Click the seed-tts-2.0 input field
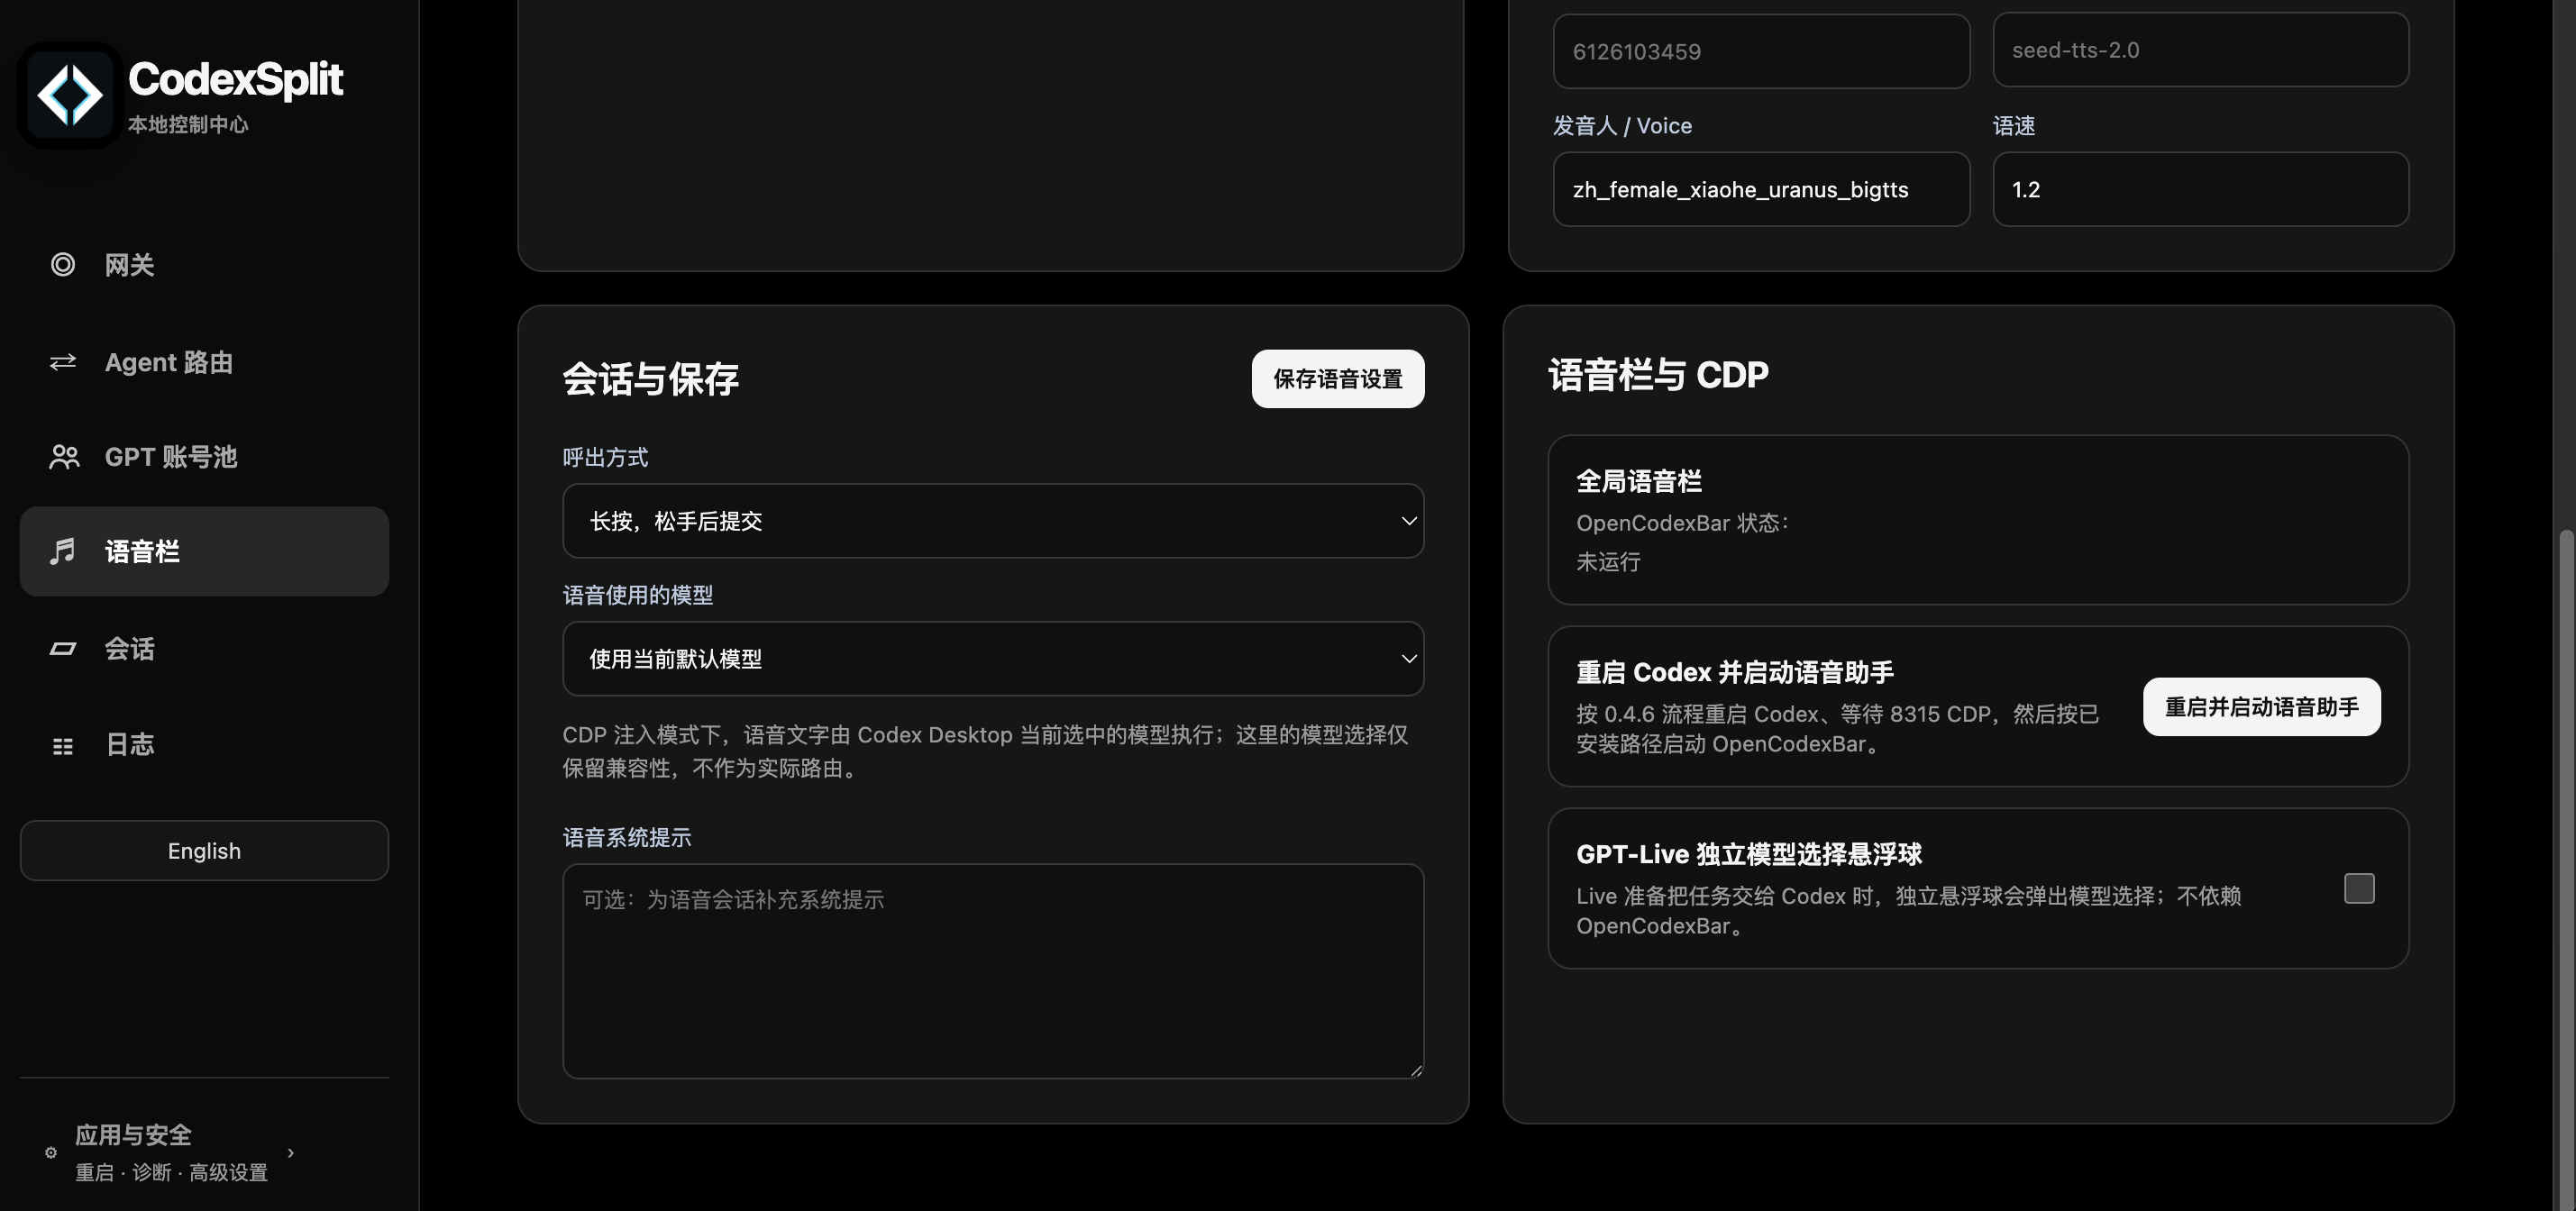This screenshot has width=2576, height=1211. (2201, 50)
